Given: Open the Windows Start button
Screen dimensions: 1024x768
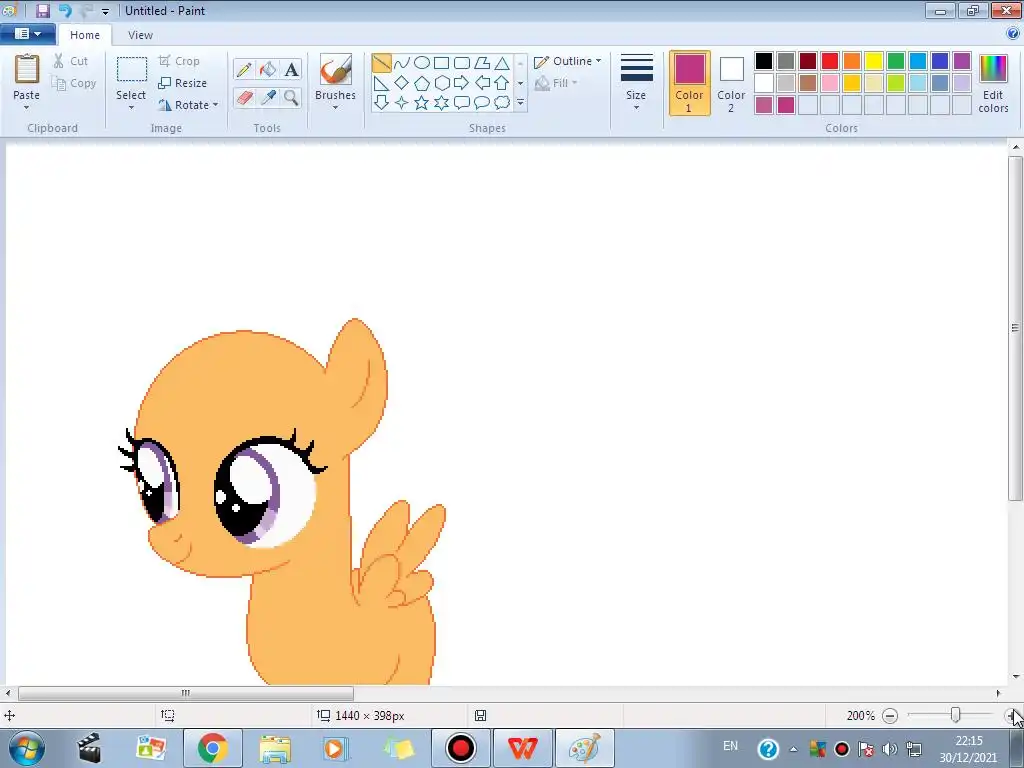Looking at the screenshot, I should click(26, 748).
